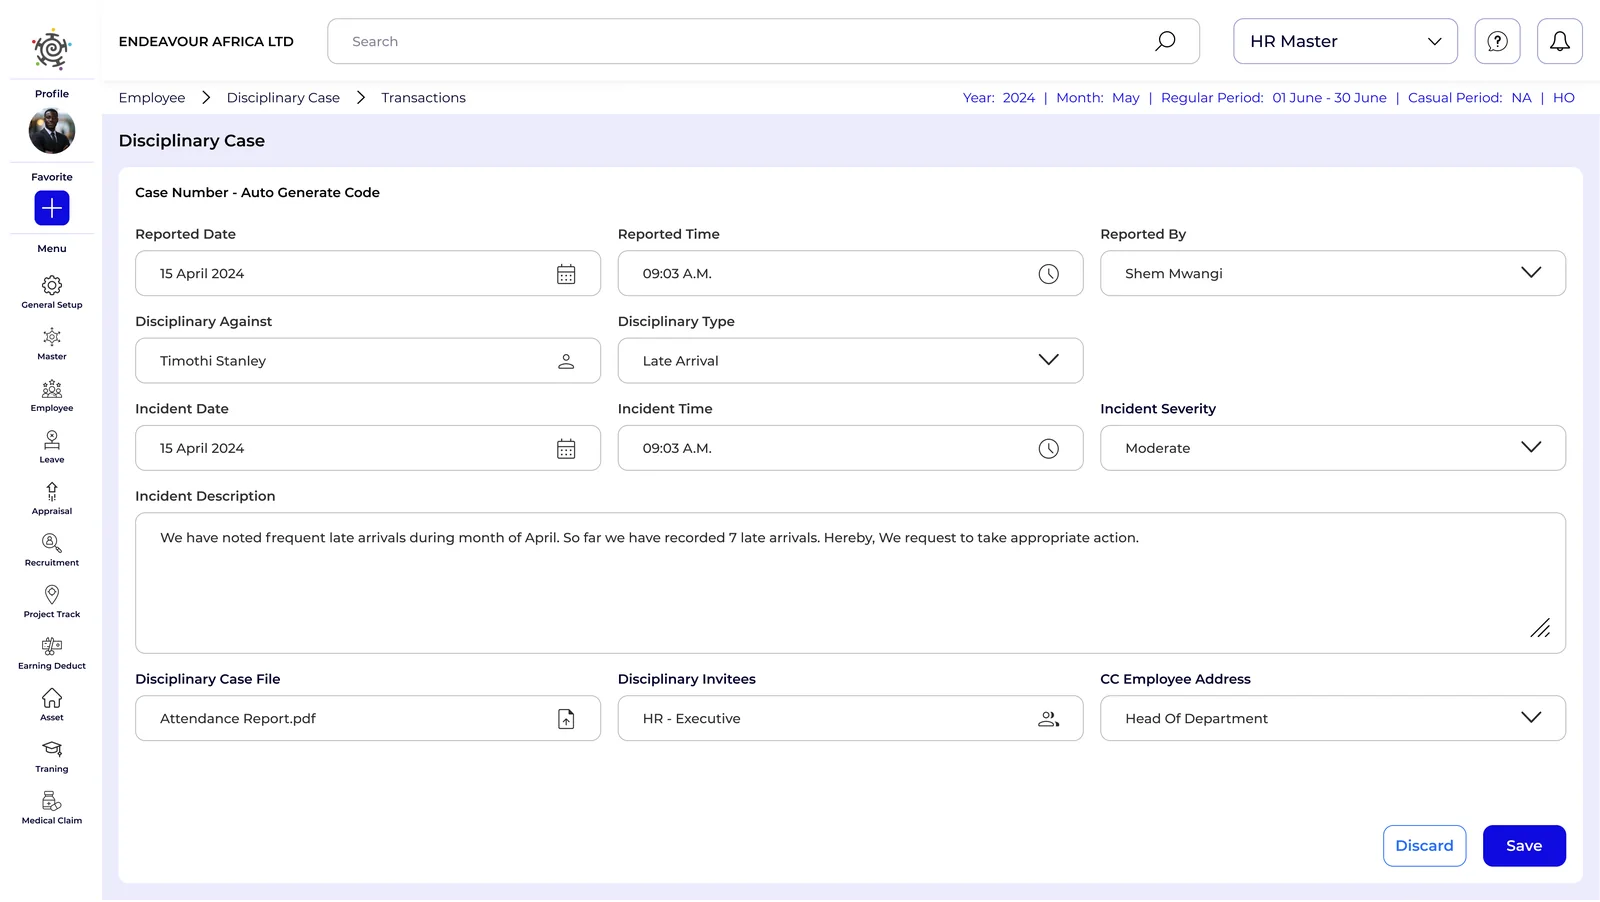1600x902 pixels.
Task: Click the upload icon in Disciplinary Case File
Action: pyautogui.click(x=566, y=719)
